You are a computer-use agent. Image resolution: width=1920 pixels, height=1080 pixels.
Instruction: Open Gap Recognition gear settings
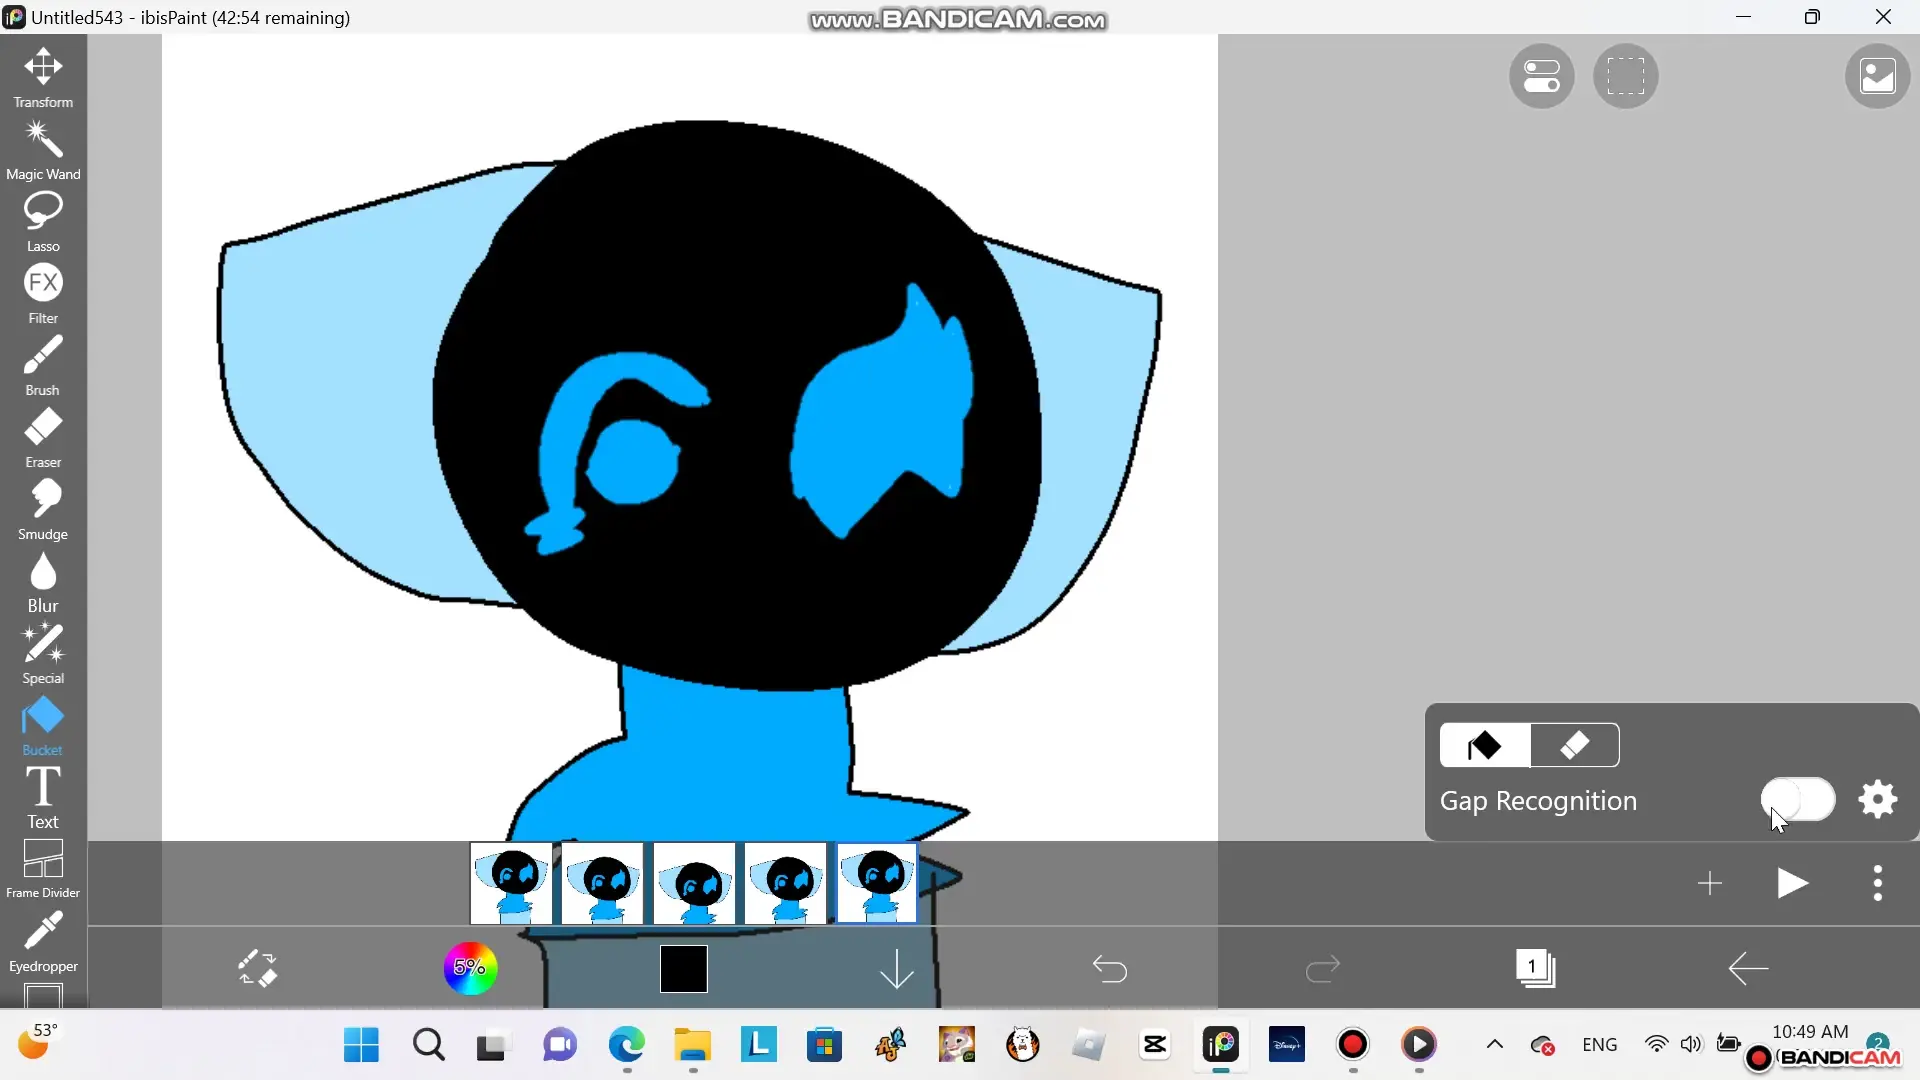point(1877,800)
